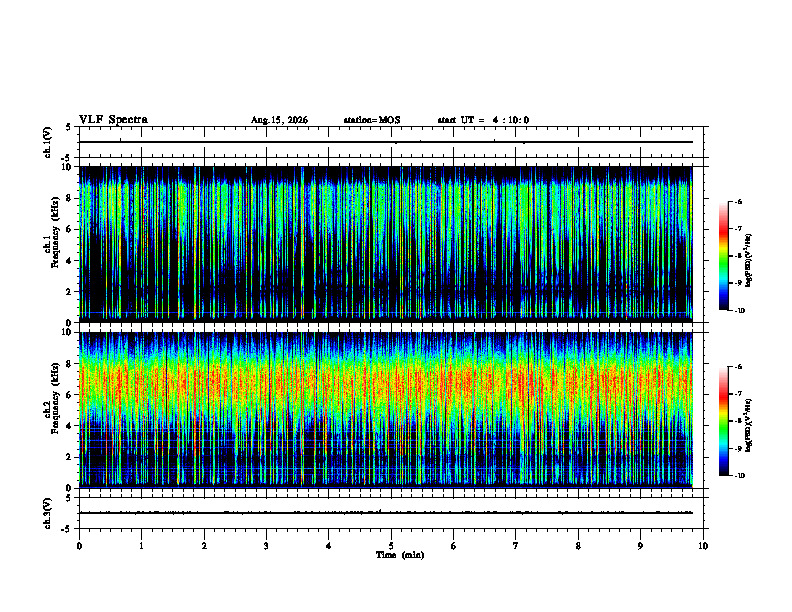Click time axis tick label "10"
Image resolution: width=792 pixels, height=612 pixels.
tap(703, 546)
